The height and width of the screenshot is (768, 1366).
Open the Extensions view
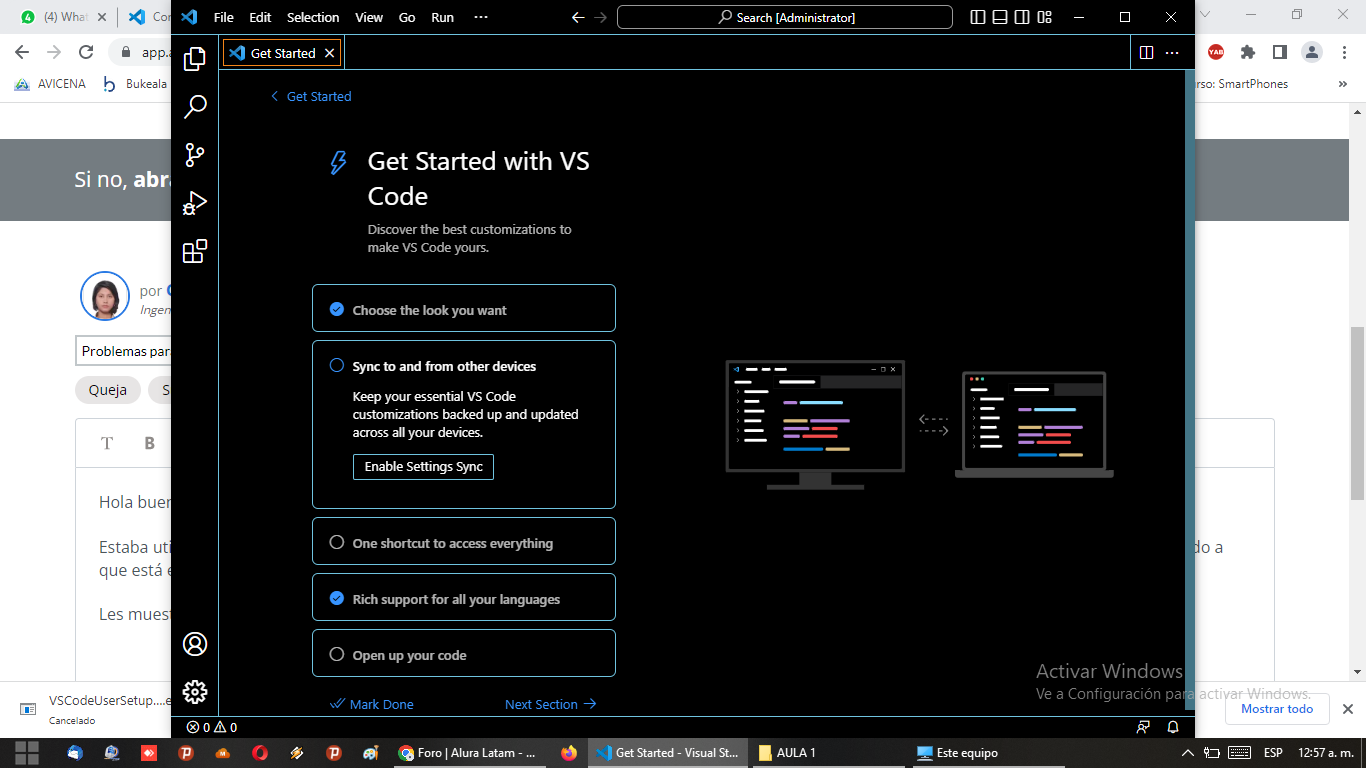[195, 251]
